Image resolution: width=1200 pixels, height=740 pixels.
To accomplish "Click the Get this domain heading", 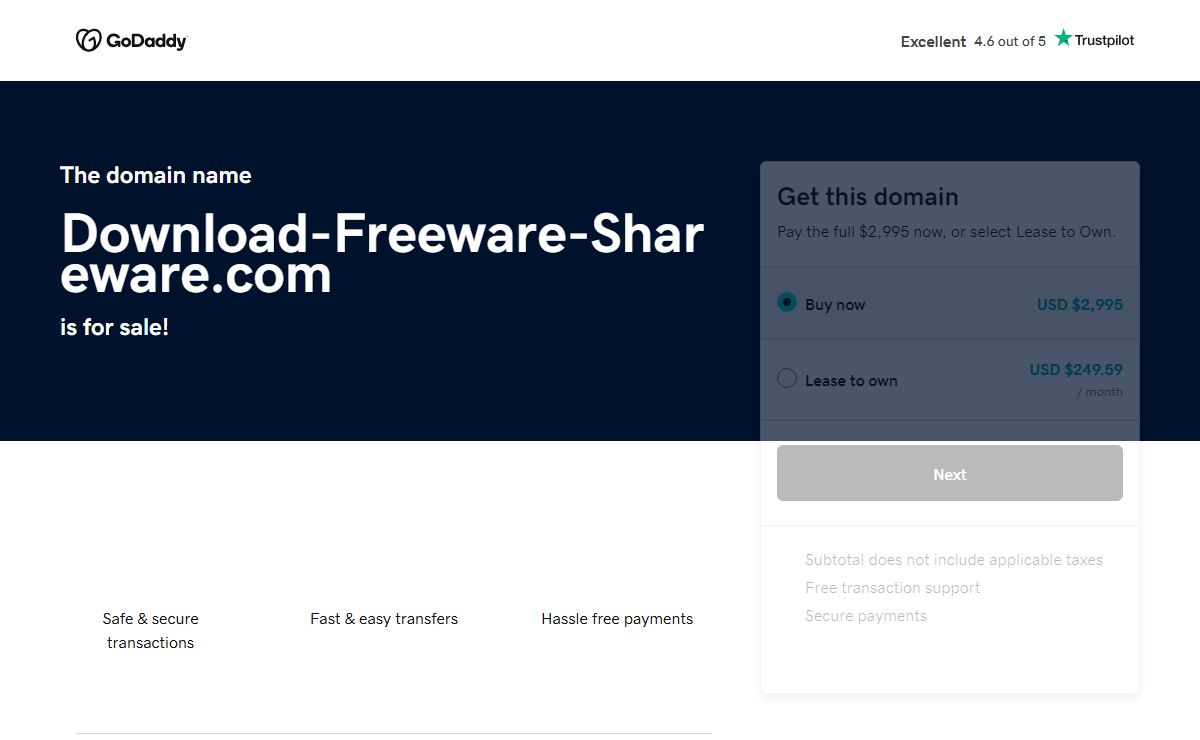I will (x=868, y=197).
